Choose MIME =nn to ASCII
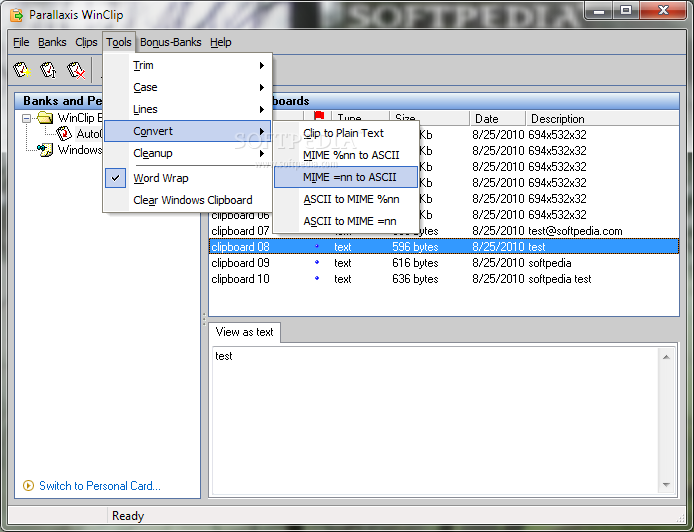 (x=346, y=177)
